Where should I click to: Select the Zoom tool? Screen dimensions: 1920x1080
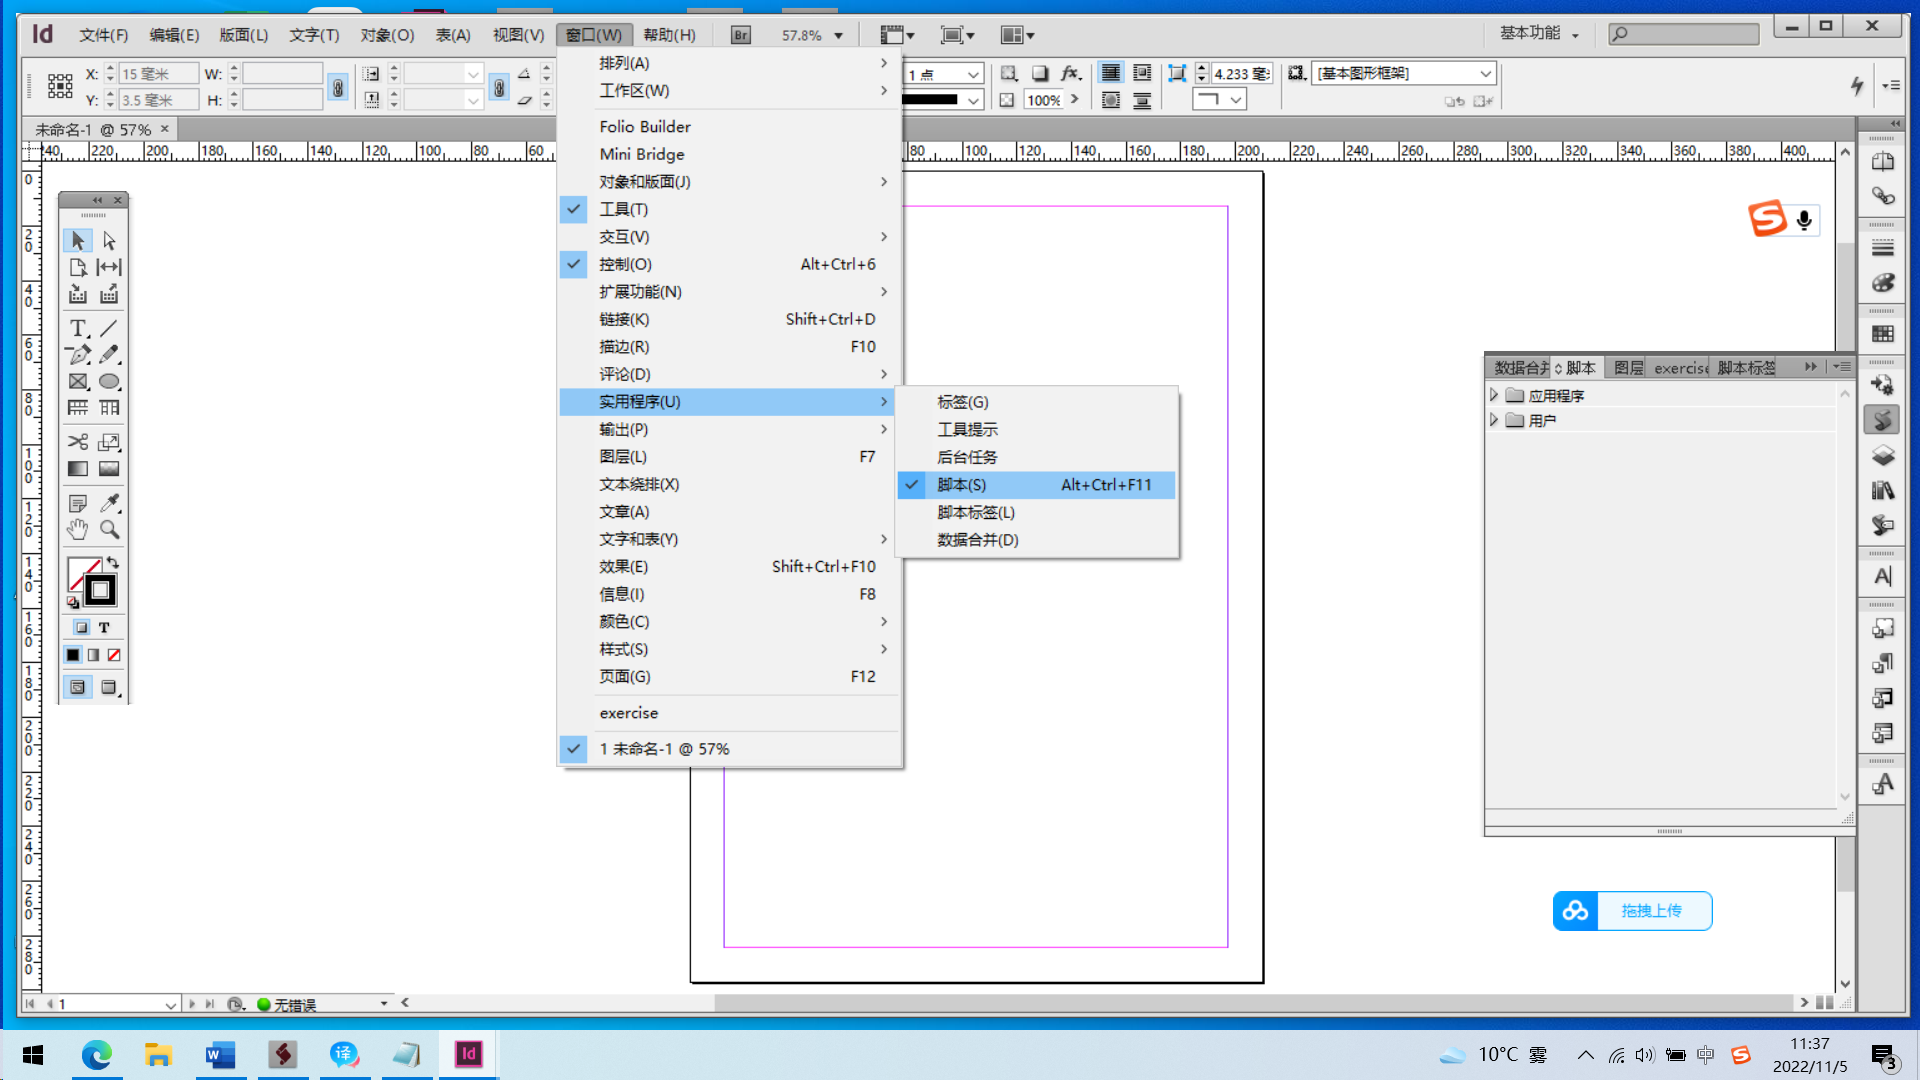click(x=109, y=530)
